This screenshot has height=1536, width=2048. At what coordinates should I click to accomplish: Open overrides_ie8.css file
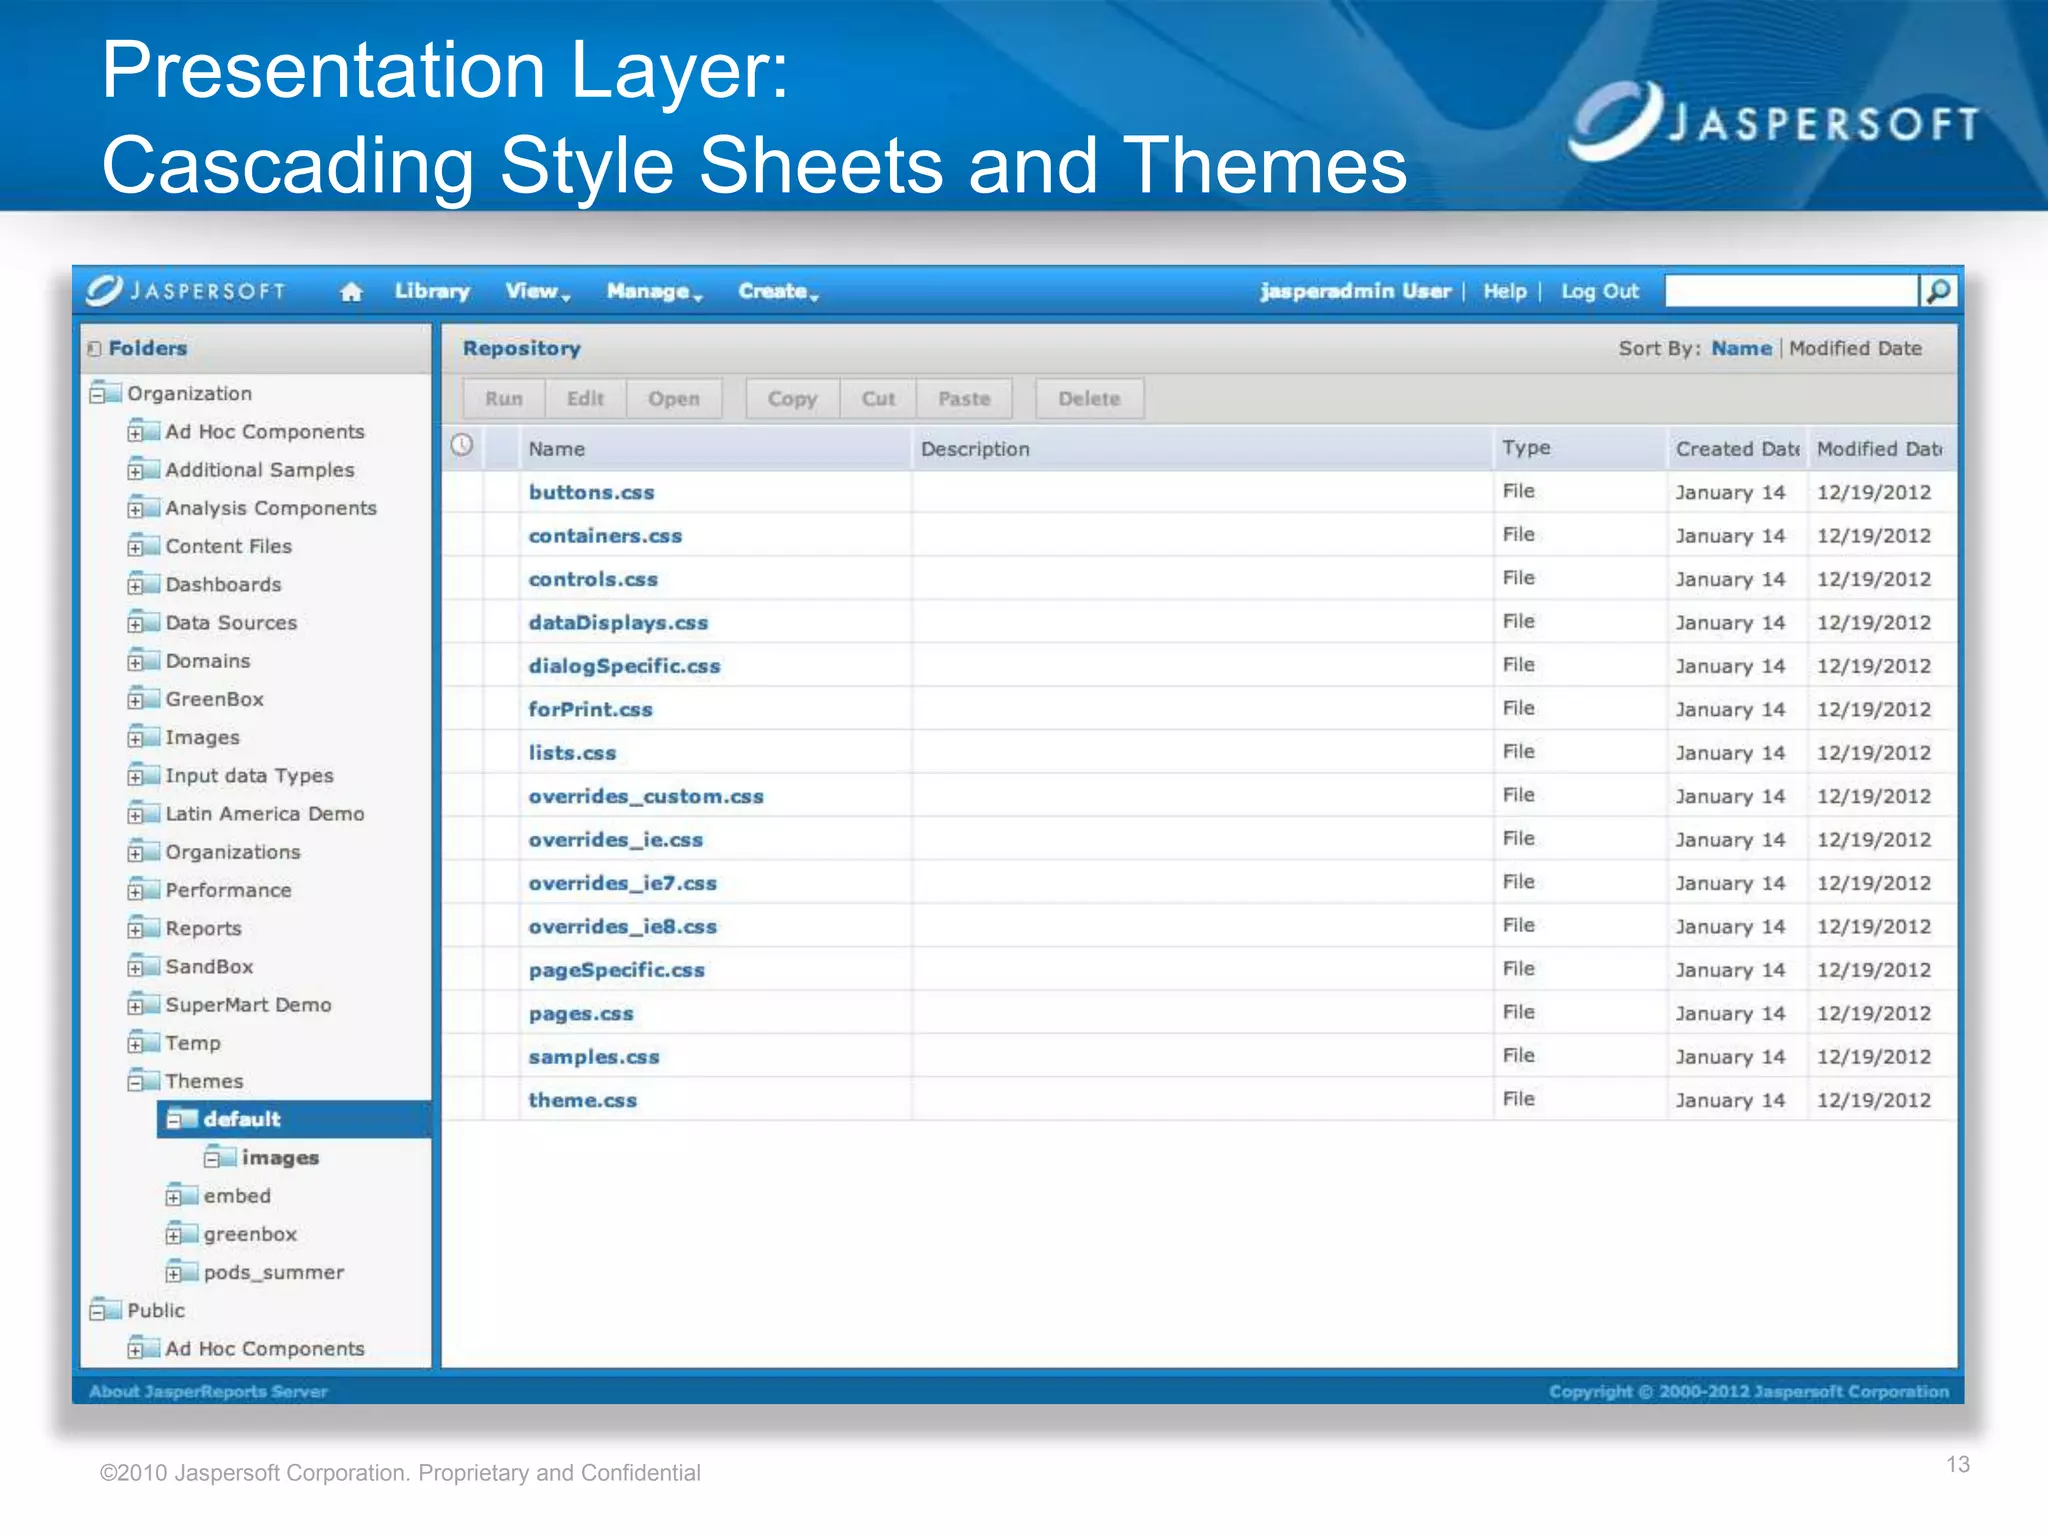click(x=622, y=927)
